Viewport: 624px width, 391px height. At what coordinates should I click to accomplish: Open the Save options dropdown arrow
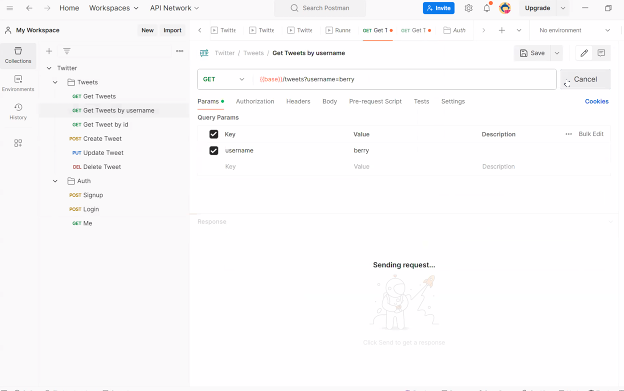557,53
